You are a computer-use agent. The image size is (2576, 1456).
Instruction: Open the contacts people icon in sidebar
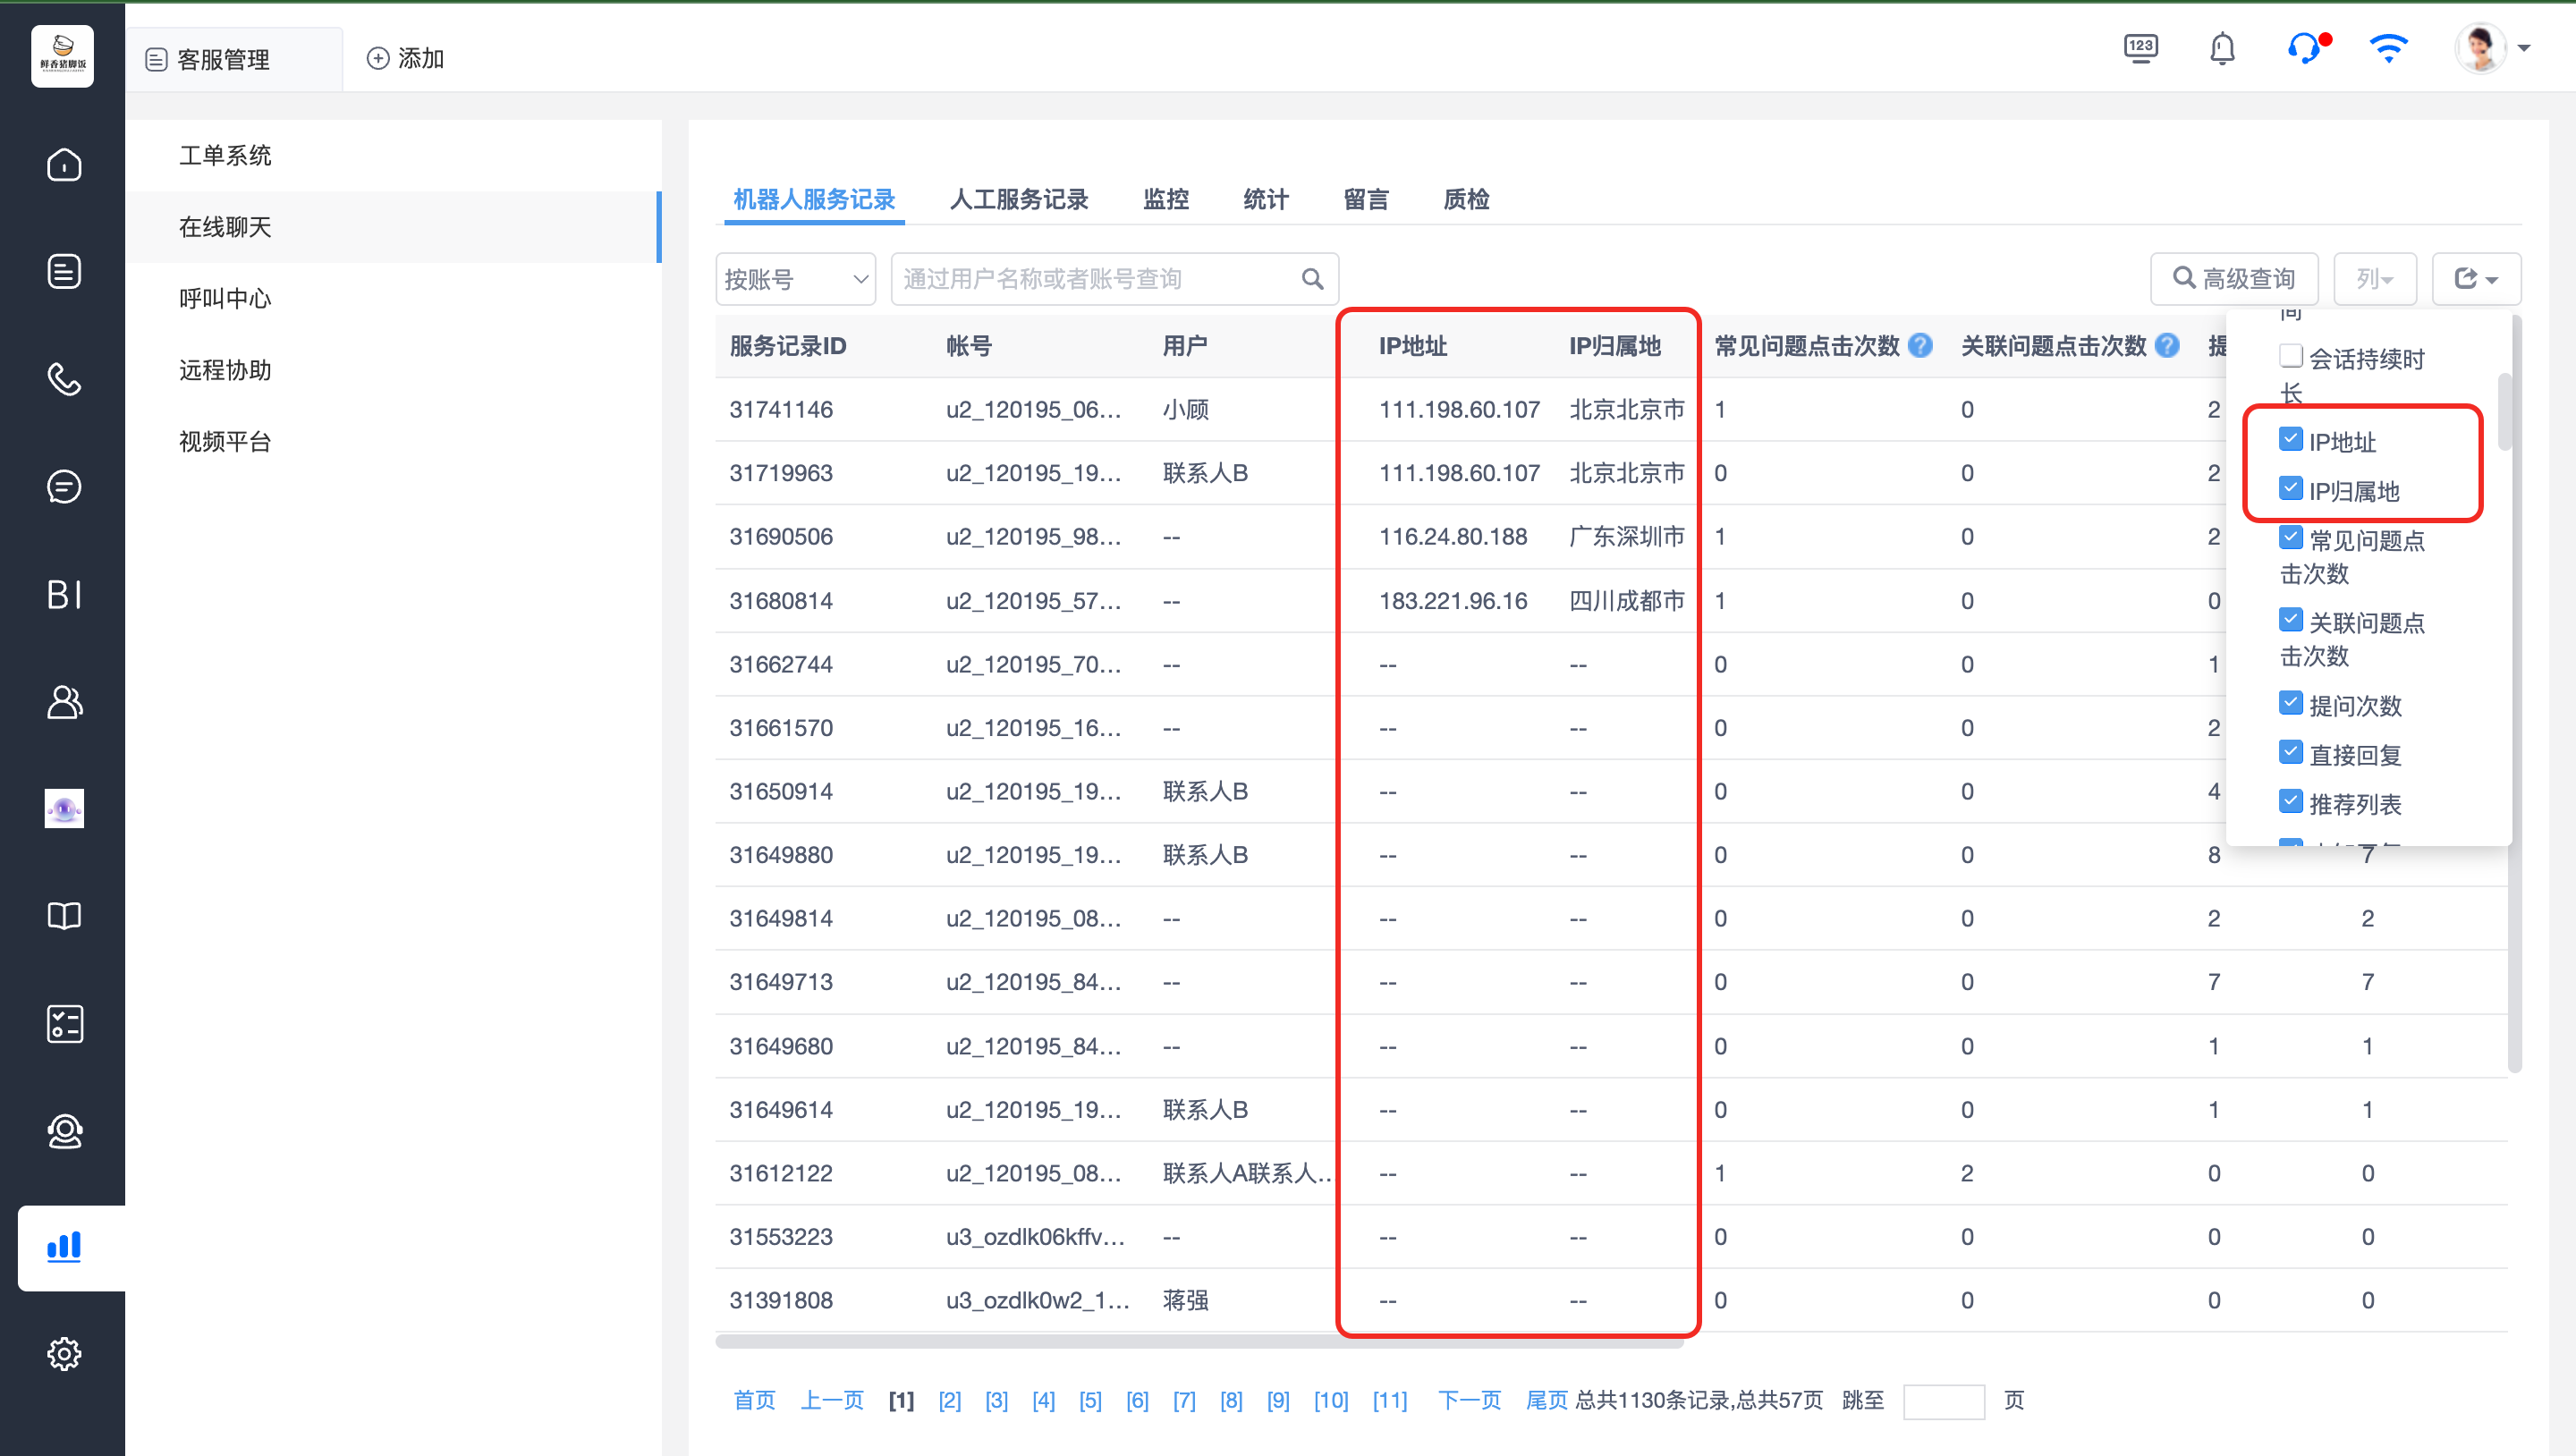(x=64, y=702)
